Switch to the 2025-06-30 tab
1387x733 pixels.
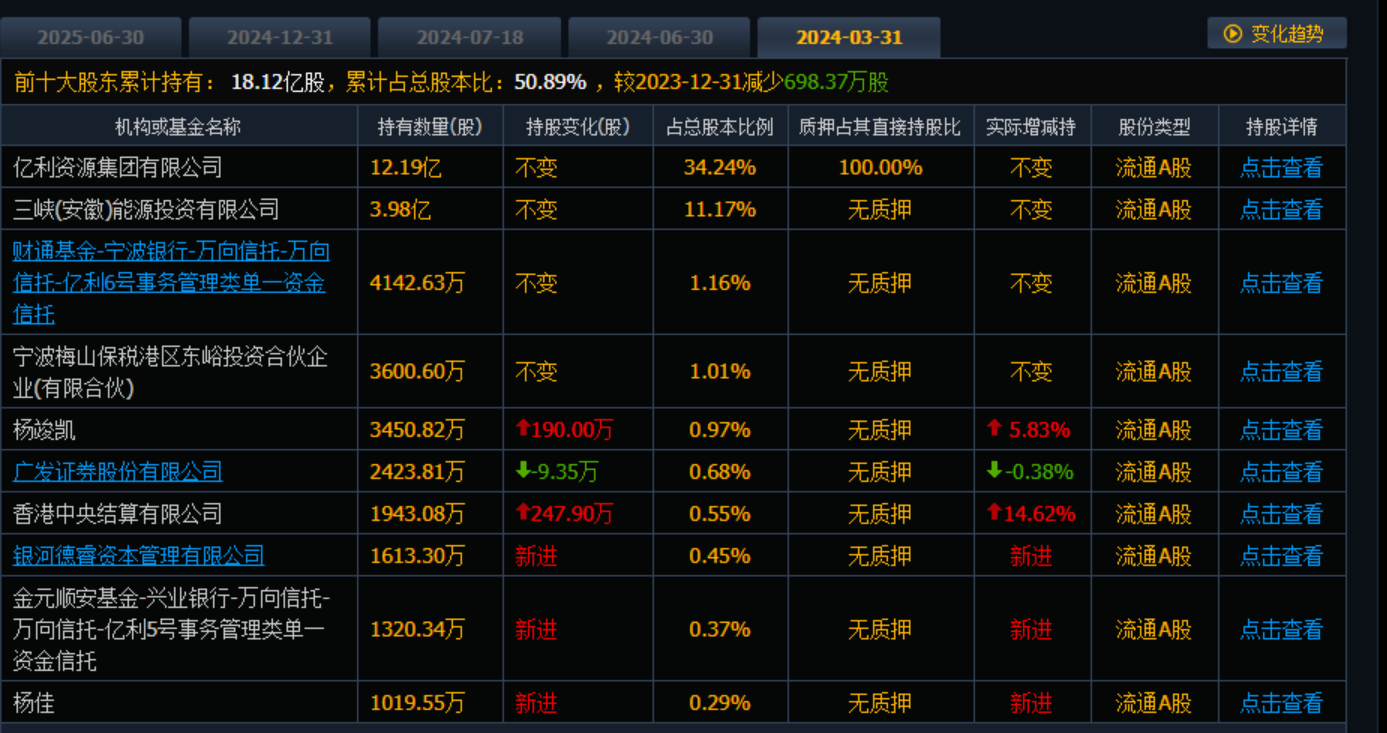[x=91, y=37]
